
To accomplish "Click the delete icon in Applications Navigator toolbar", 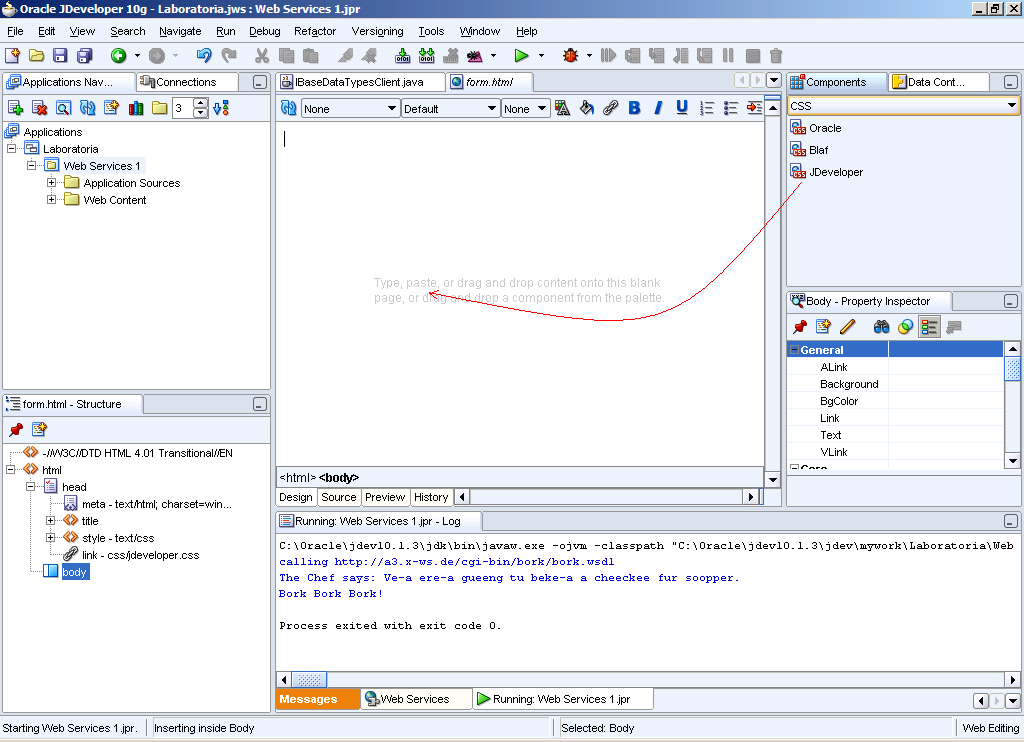I will [x=39, y=108].
